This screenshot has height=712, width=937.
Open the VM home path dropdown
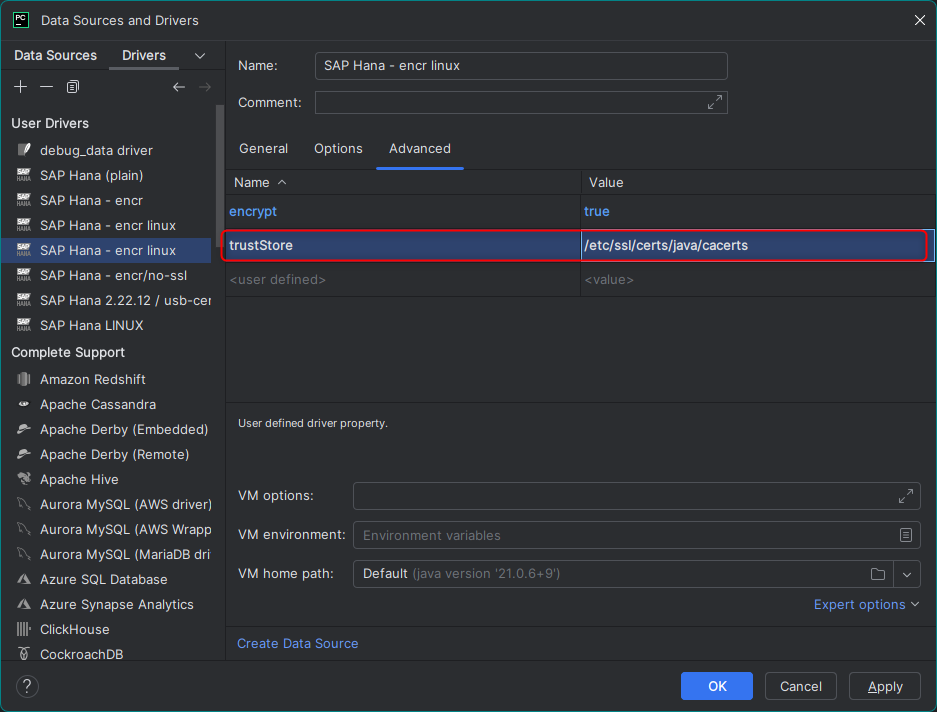[906, 574]
